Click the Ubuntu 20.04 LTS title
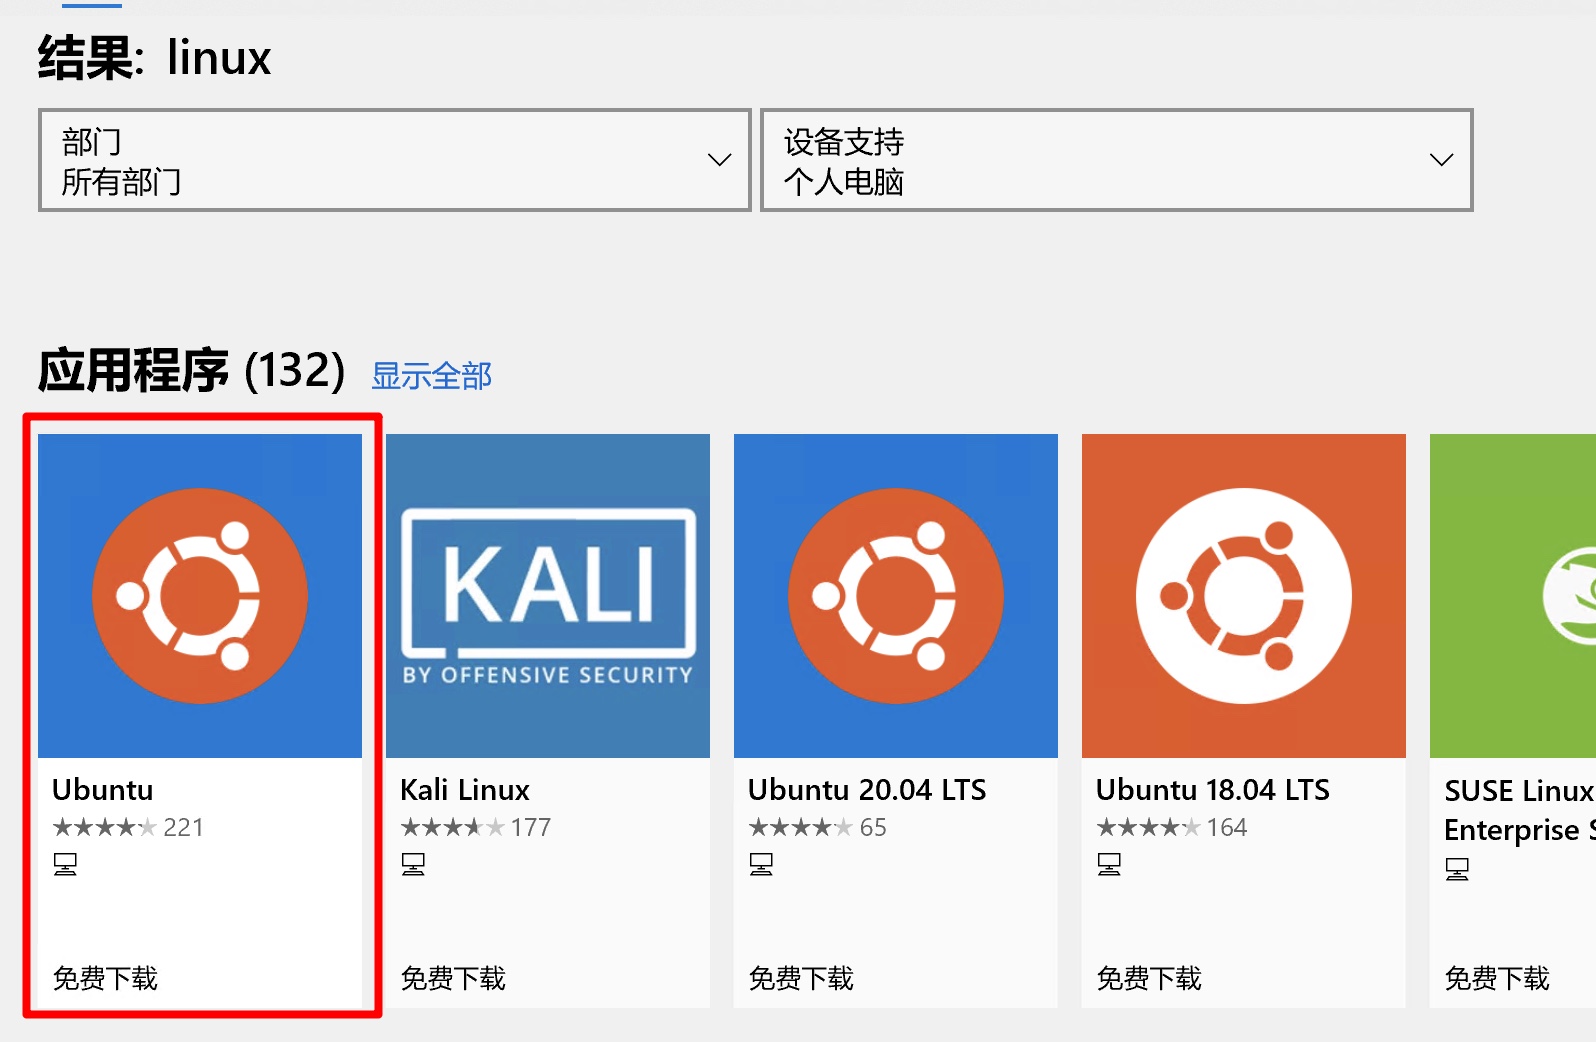This screenshot has width=1596, height=1042. (x=867, y=790)
